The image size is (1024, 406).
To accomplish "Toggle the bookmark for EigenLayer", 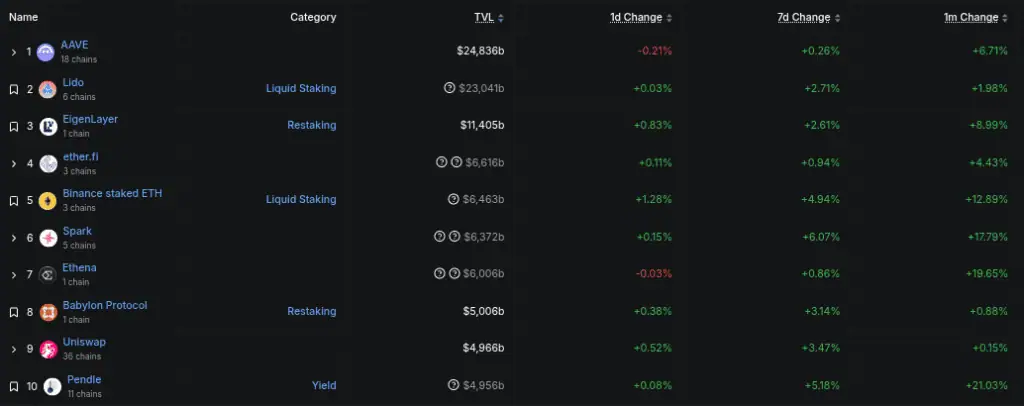I will coord(14,127).
